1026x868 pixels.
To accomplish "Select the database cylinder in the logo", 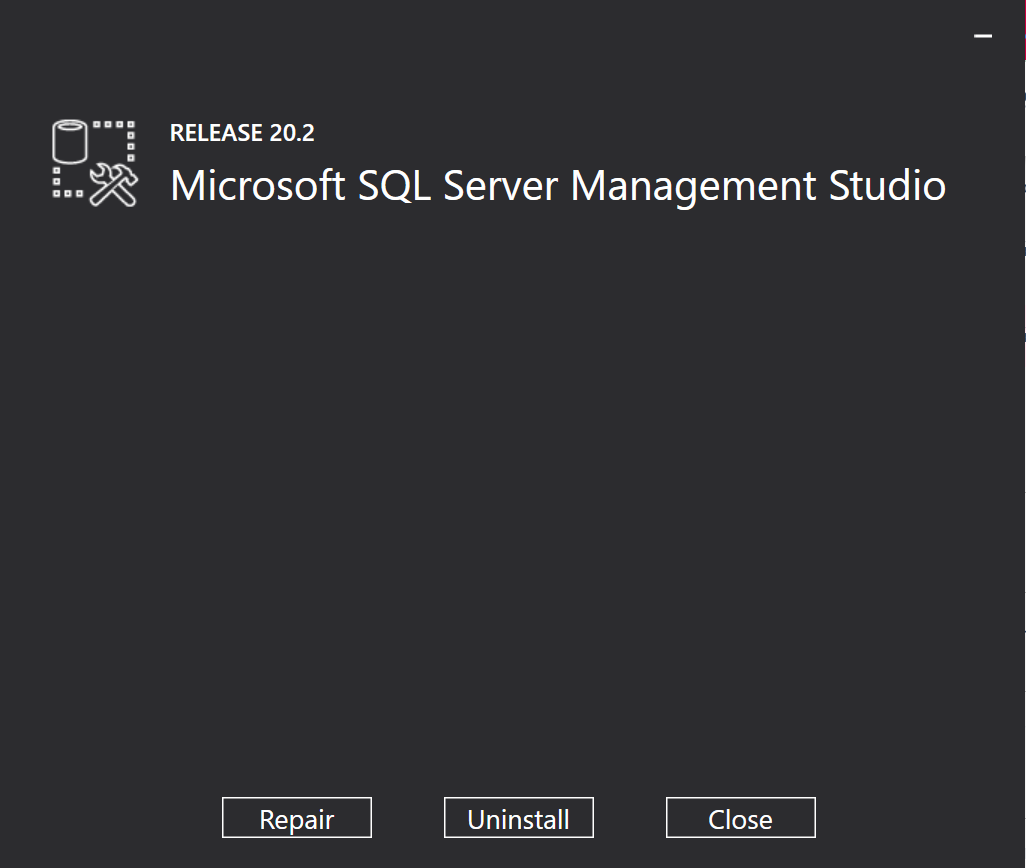I will pyautogui.click(x=69, y=142).
